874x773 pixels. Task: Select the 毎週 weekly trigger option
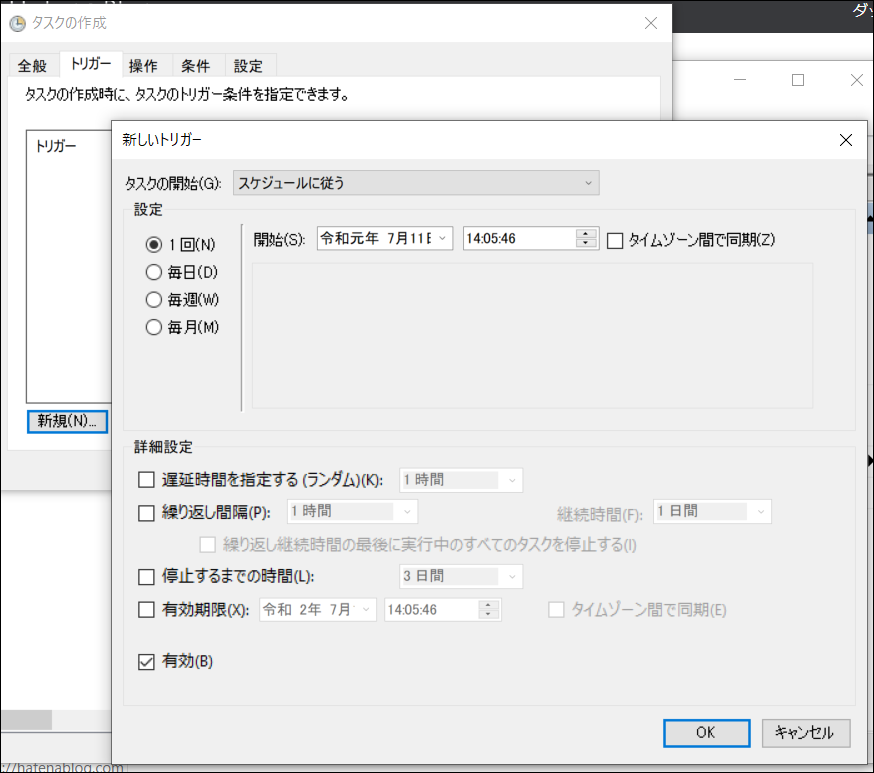(x=154, y=299)
